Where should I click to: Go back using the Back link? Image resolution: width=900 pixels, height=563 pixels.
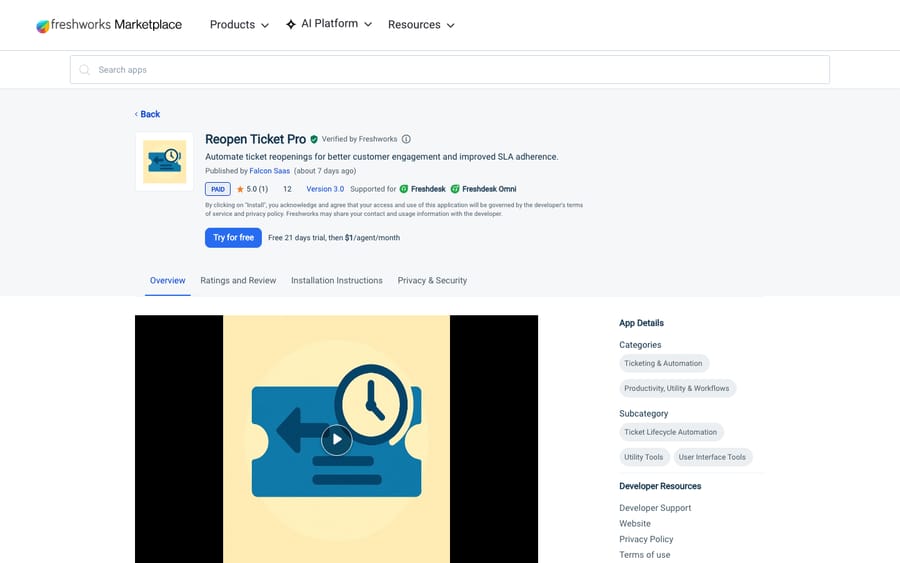pos(148,114)
